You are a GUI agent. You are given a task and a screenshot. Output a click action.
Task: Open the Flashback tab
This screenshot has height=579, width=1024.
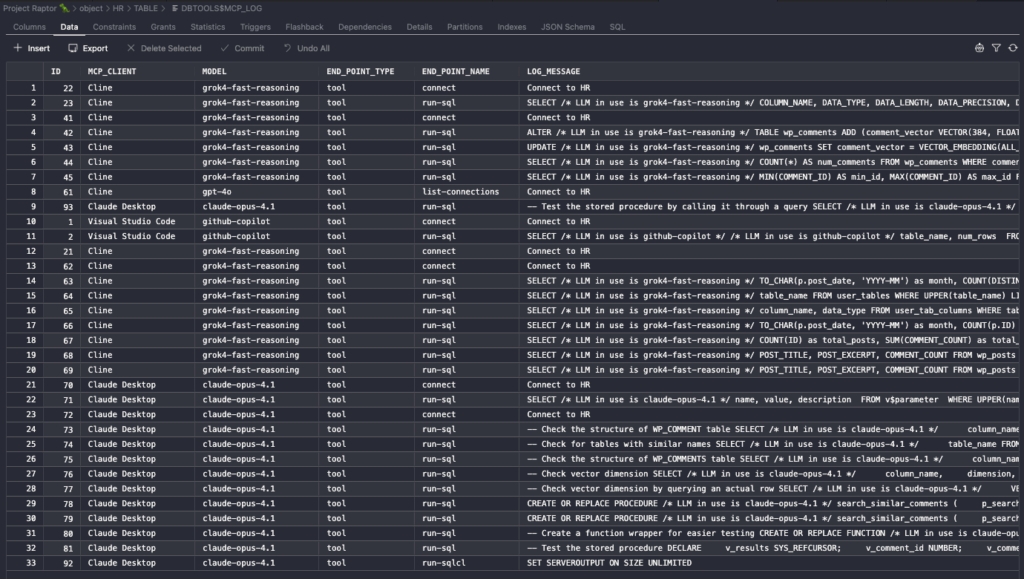[304, 27]
